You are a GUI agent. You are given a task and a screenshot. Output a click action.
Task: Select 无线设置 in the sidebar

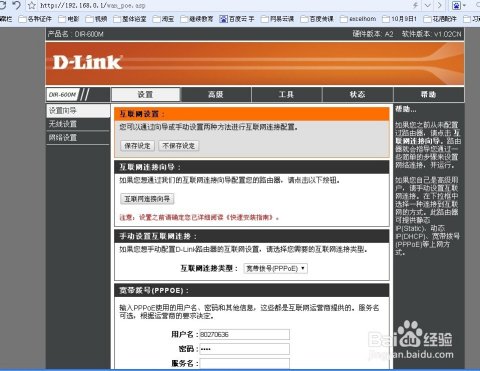(78, 124)
